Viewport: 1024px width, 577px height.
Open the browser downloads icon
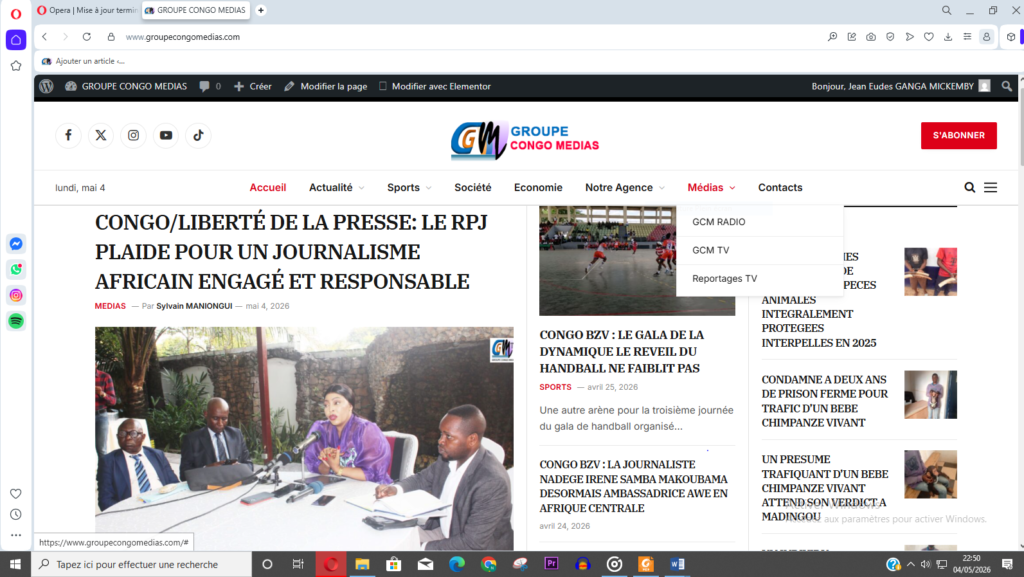pos(948,37)
